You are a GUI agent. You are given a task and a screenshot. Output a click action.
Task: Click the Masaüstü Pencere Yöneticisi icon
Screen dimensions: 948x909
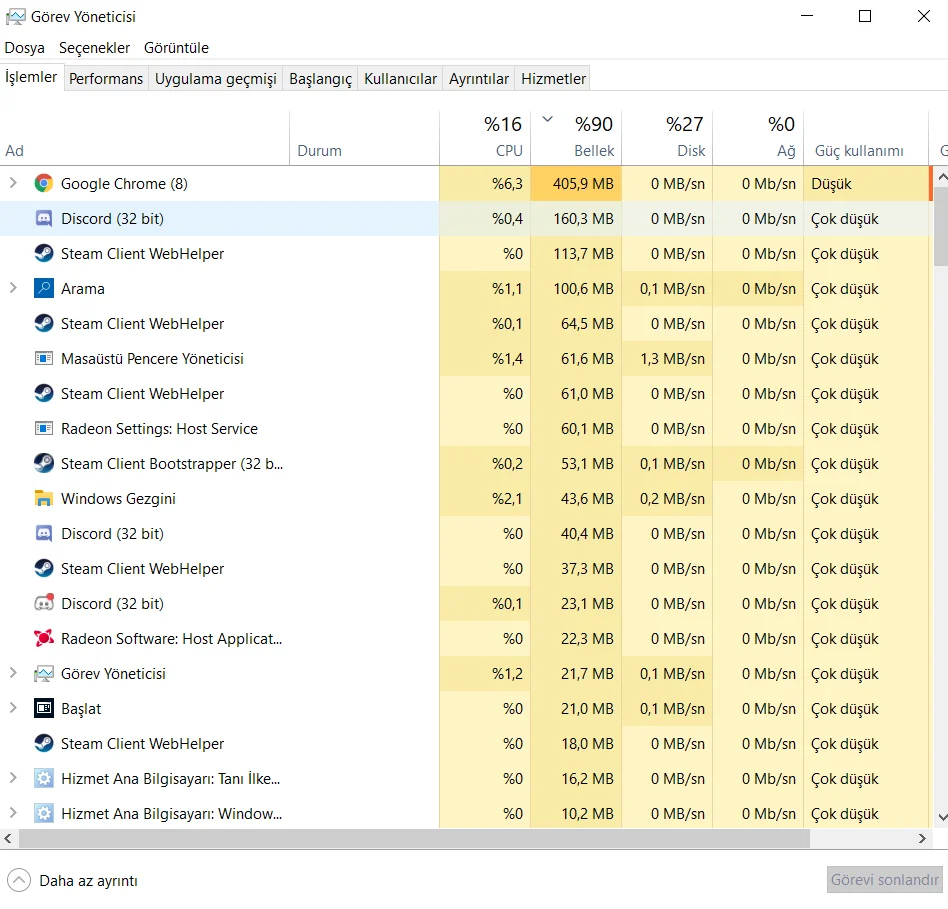[x=43, y=358]
